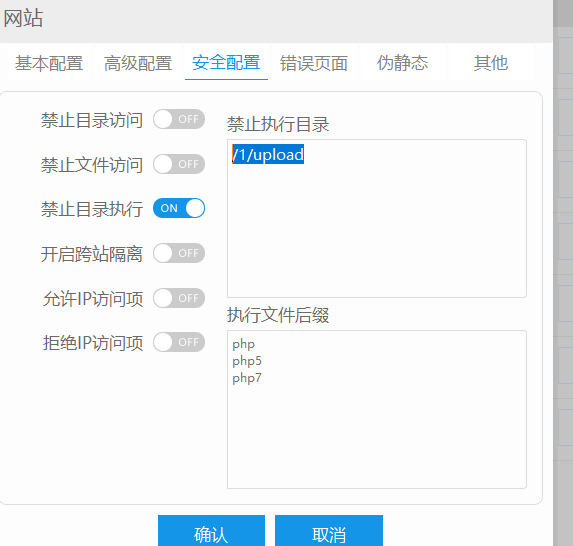Screen dimensions: 573x546
Task: Click the 执行文件后缀 label
Action: coord(278,315)
